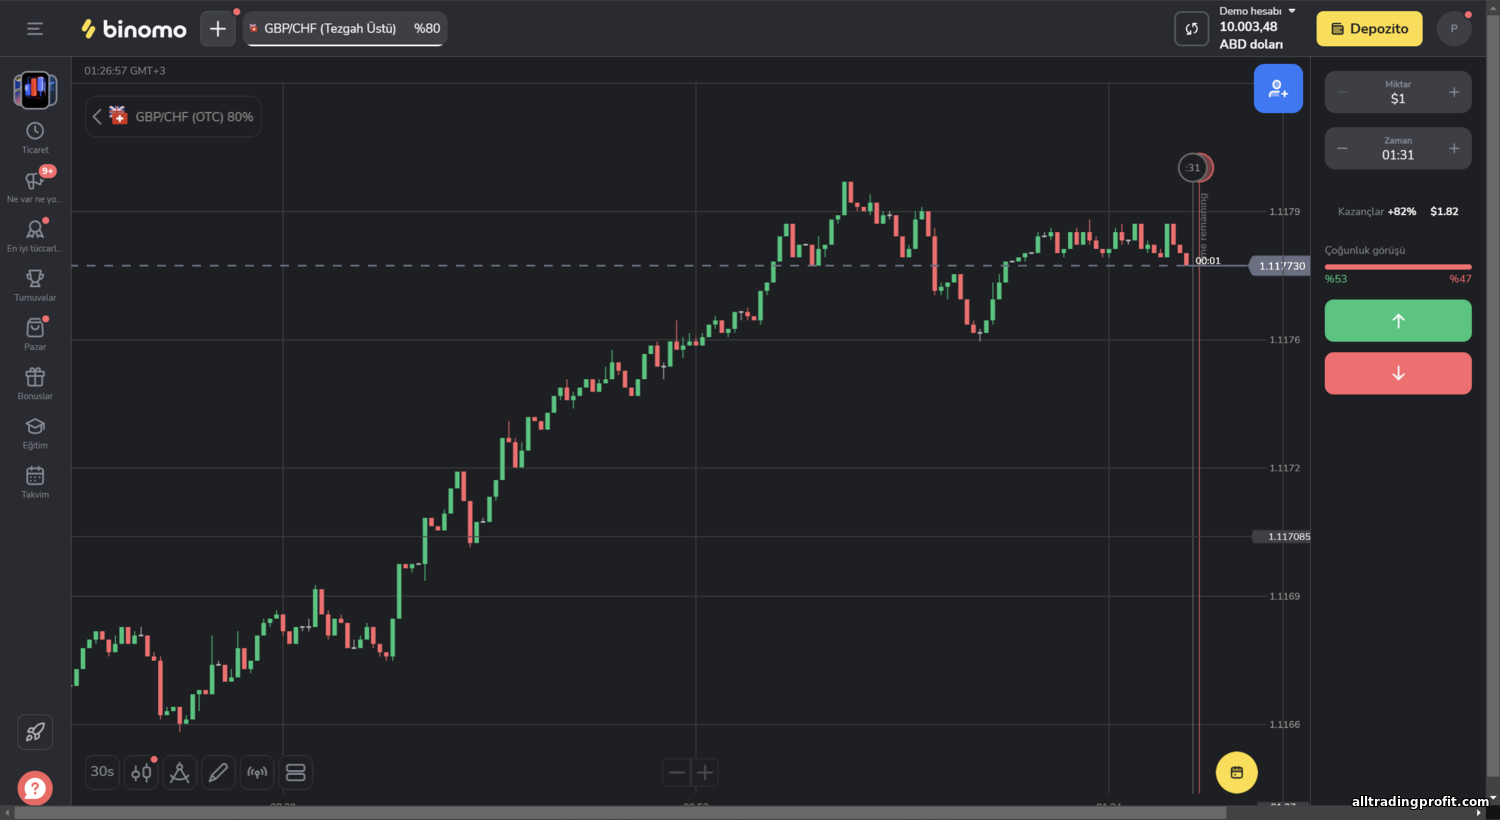The width and height of the screenshot is (1500, 820).
Task: Switch account with refresh arrows icon
Action: [1191, 29]
